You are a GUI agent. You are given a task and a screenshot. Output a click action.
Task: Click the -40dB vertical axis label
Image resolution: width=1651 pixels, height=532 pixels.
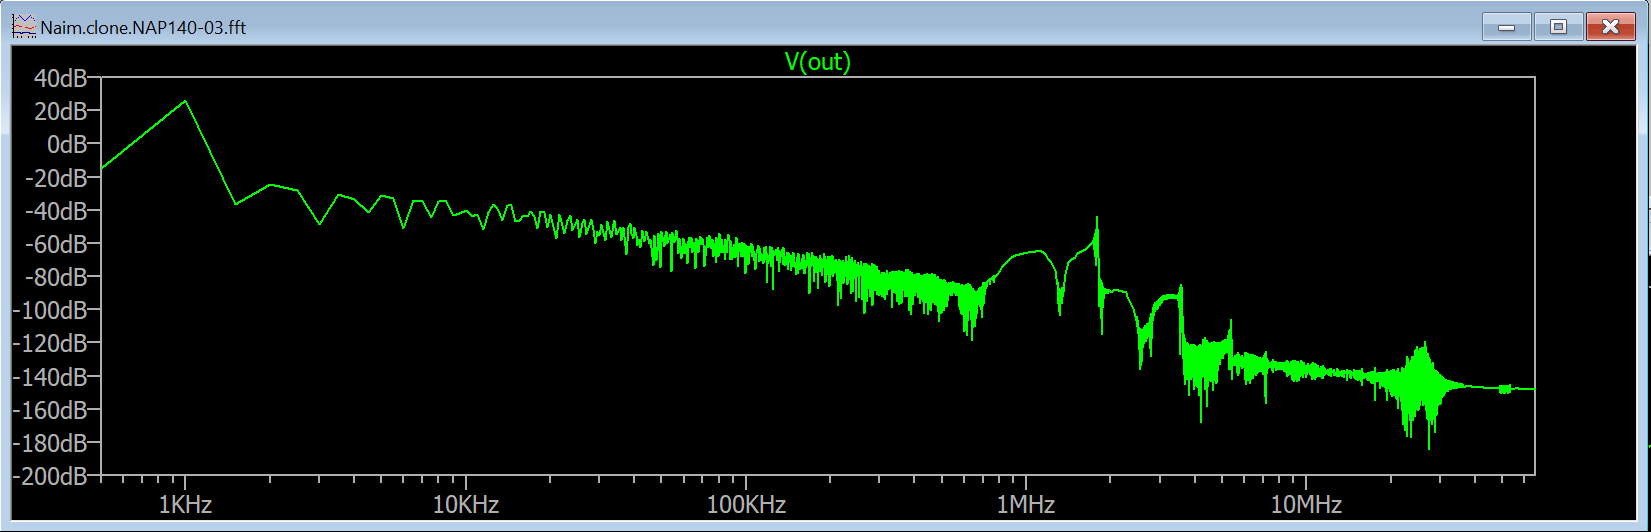55,210
